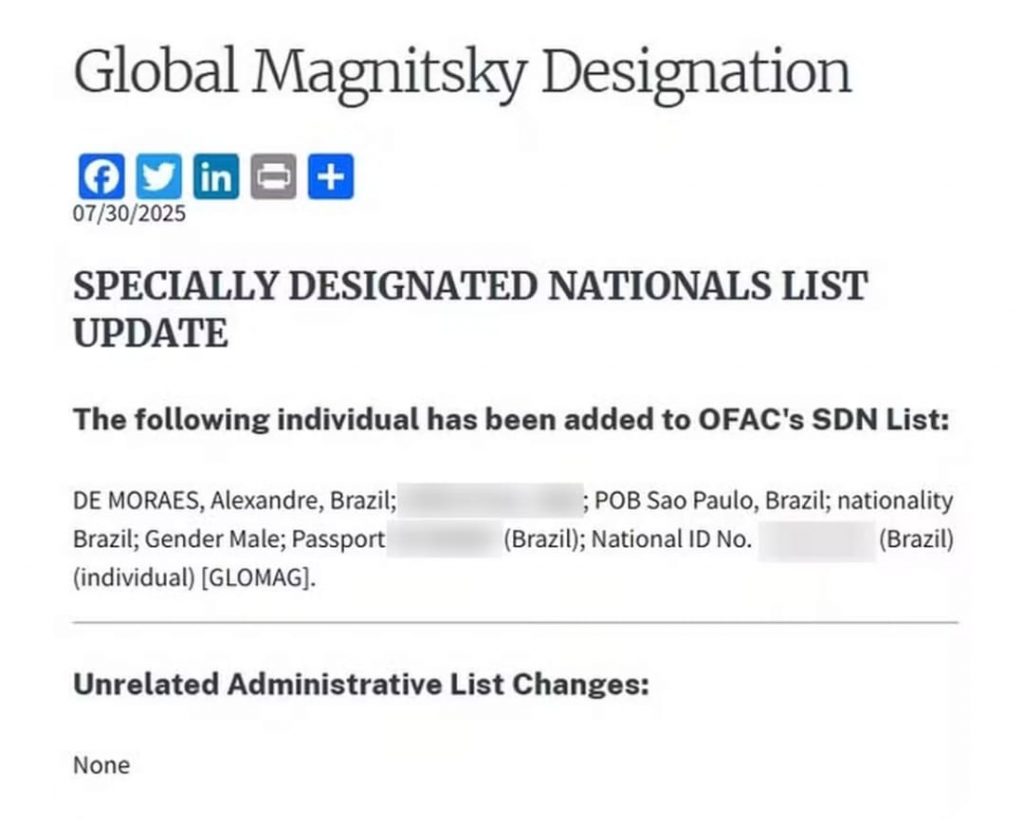This screenshot has width=1024, height=822.
Task: Select the Gender Male text
Action: 212,539
